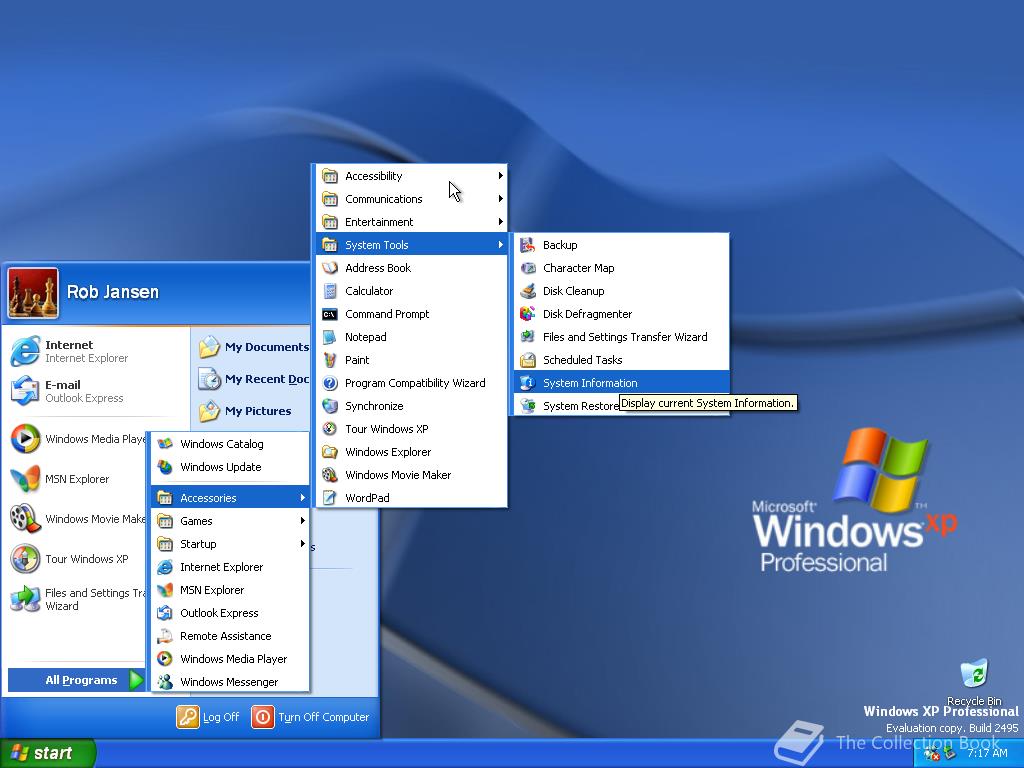Click the Log Off button
Viewport: 1024px width, 768px height.
[x=208, y=717]
